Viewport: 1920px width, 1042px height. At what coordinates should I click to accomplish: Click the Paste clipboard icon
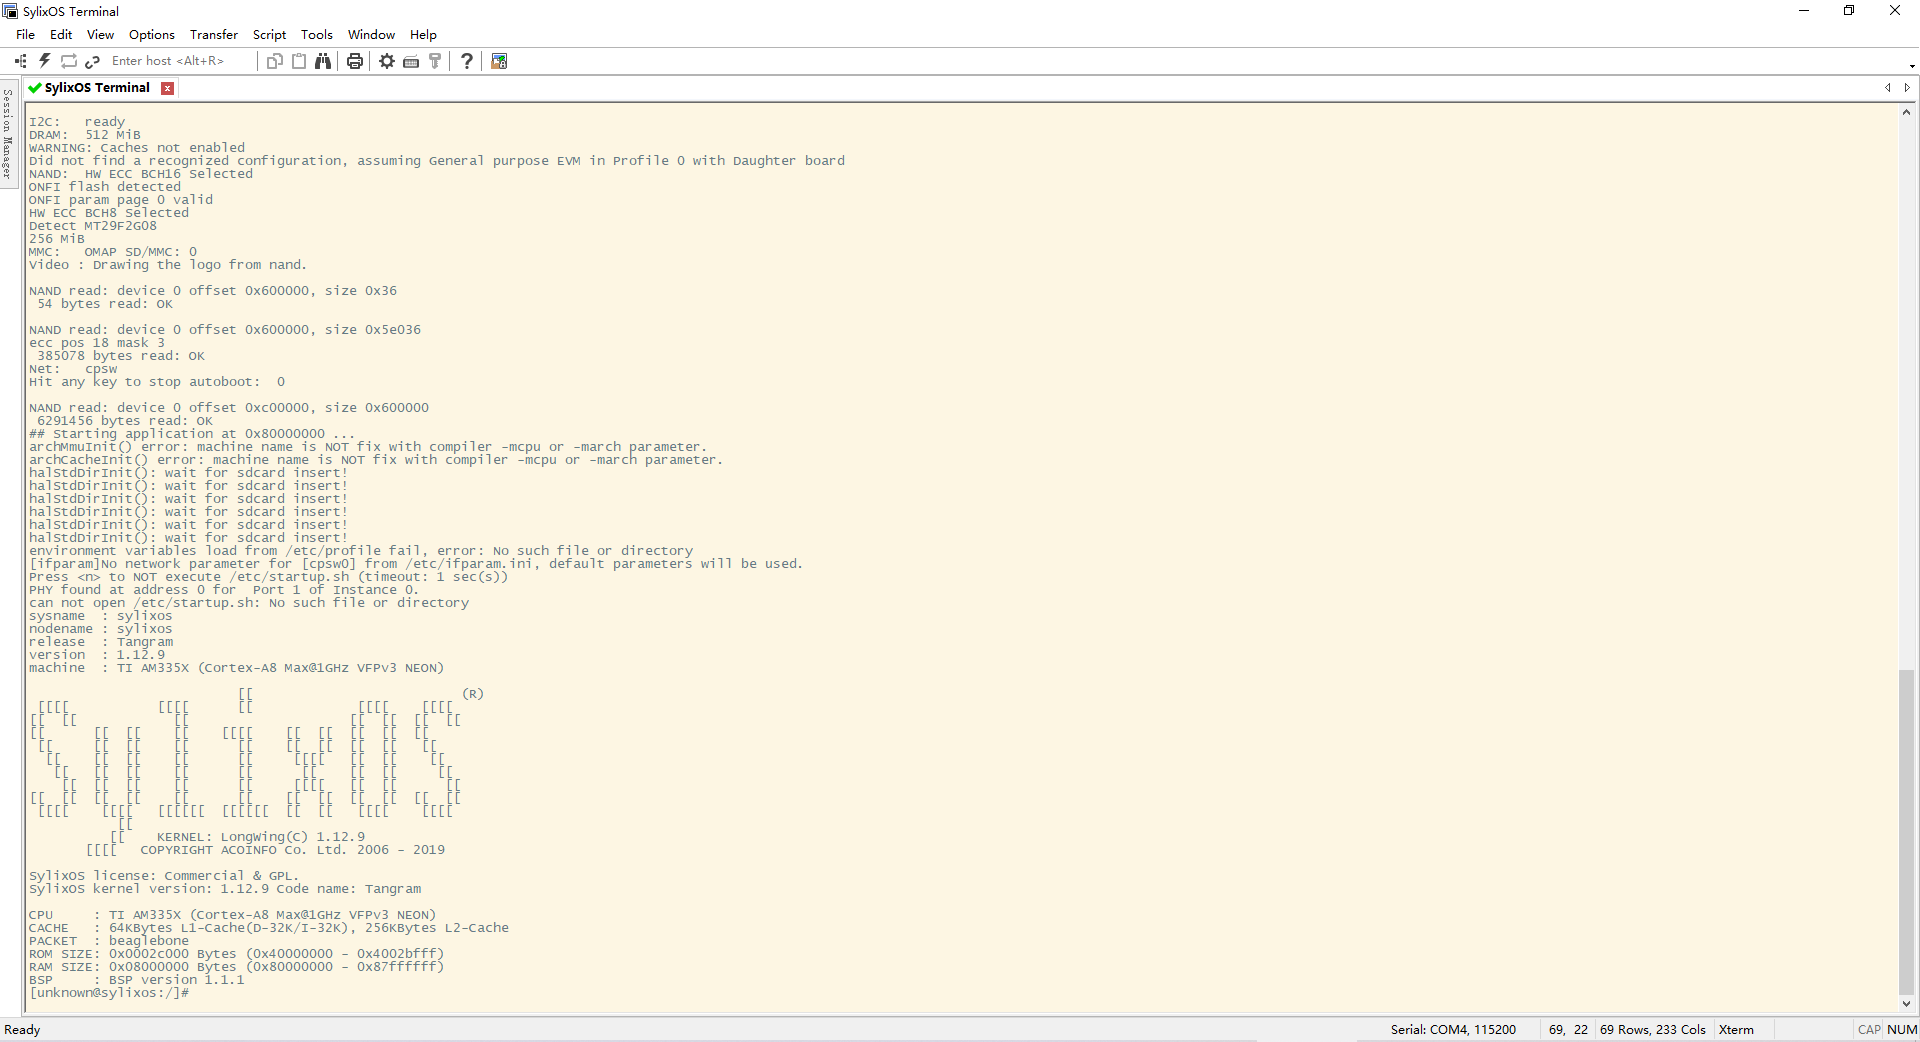299,61
